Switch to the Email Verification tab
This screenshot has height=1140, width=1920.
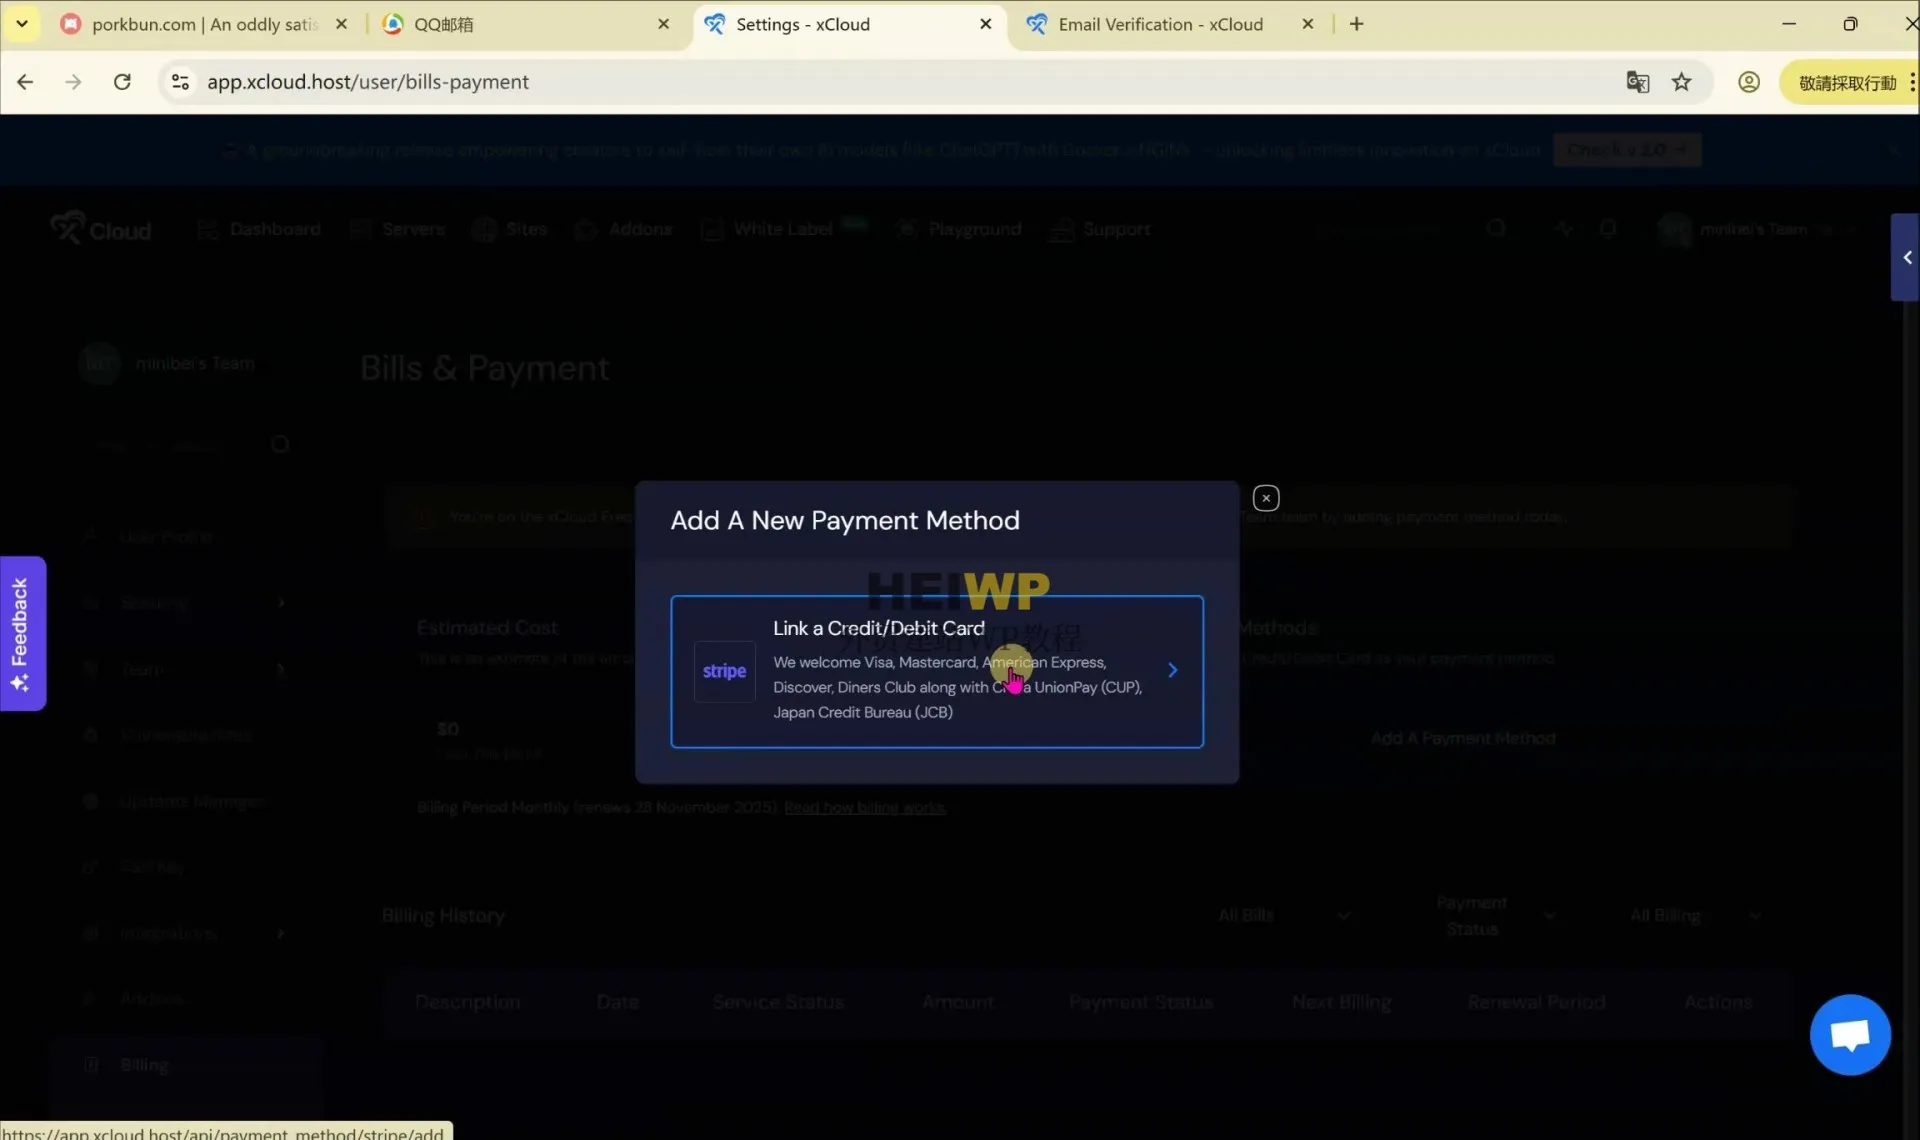(x=1160, y=23)
